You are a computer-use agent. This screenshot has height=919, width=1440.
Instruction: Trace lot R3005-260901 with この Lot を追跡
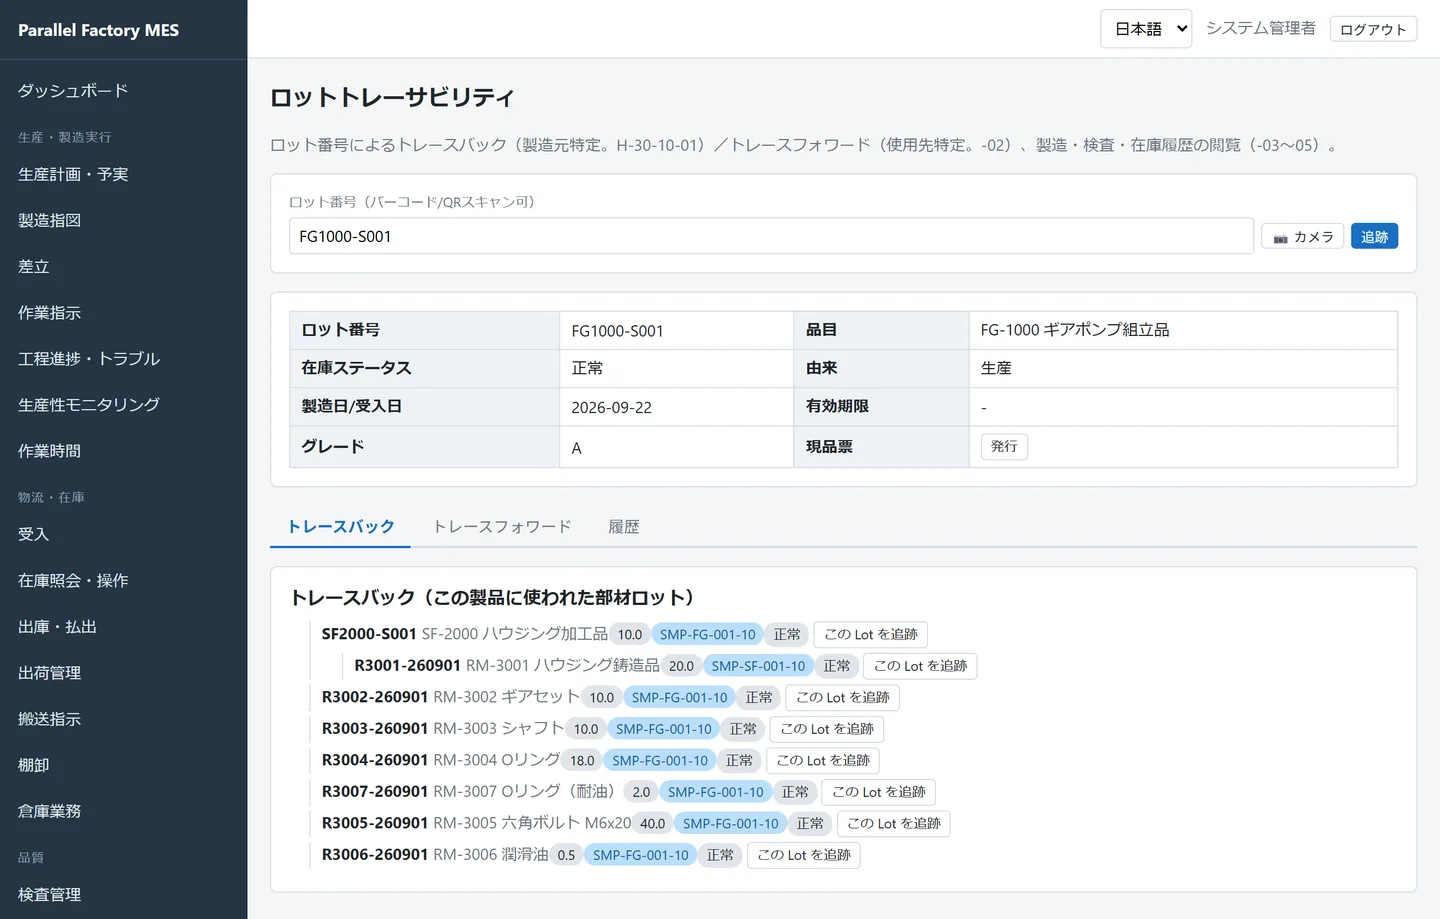point(894,823)
